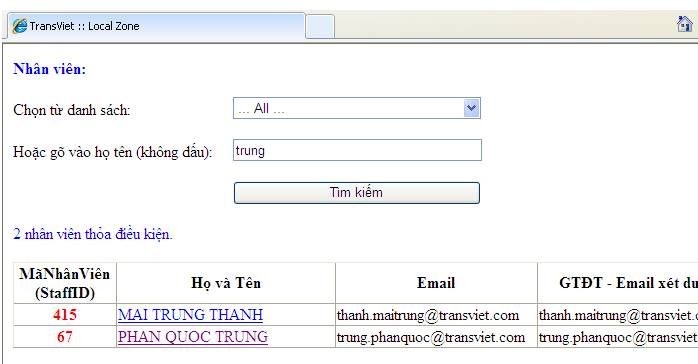Open the 'Chọn từ danh sách' All dropdown
This screenshot has height=364, width=698.
pos(357,108)
